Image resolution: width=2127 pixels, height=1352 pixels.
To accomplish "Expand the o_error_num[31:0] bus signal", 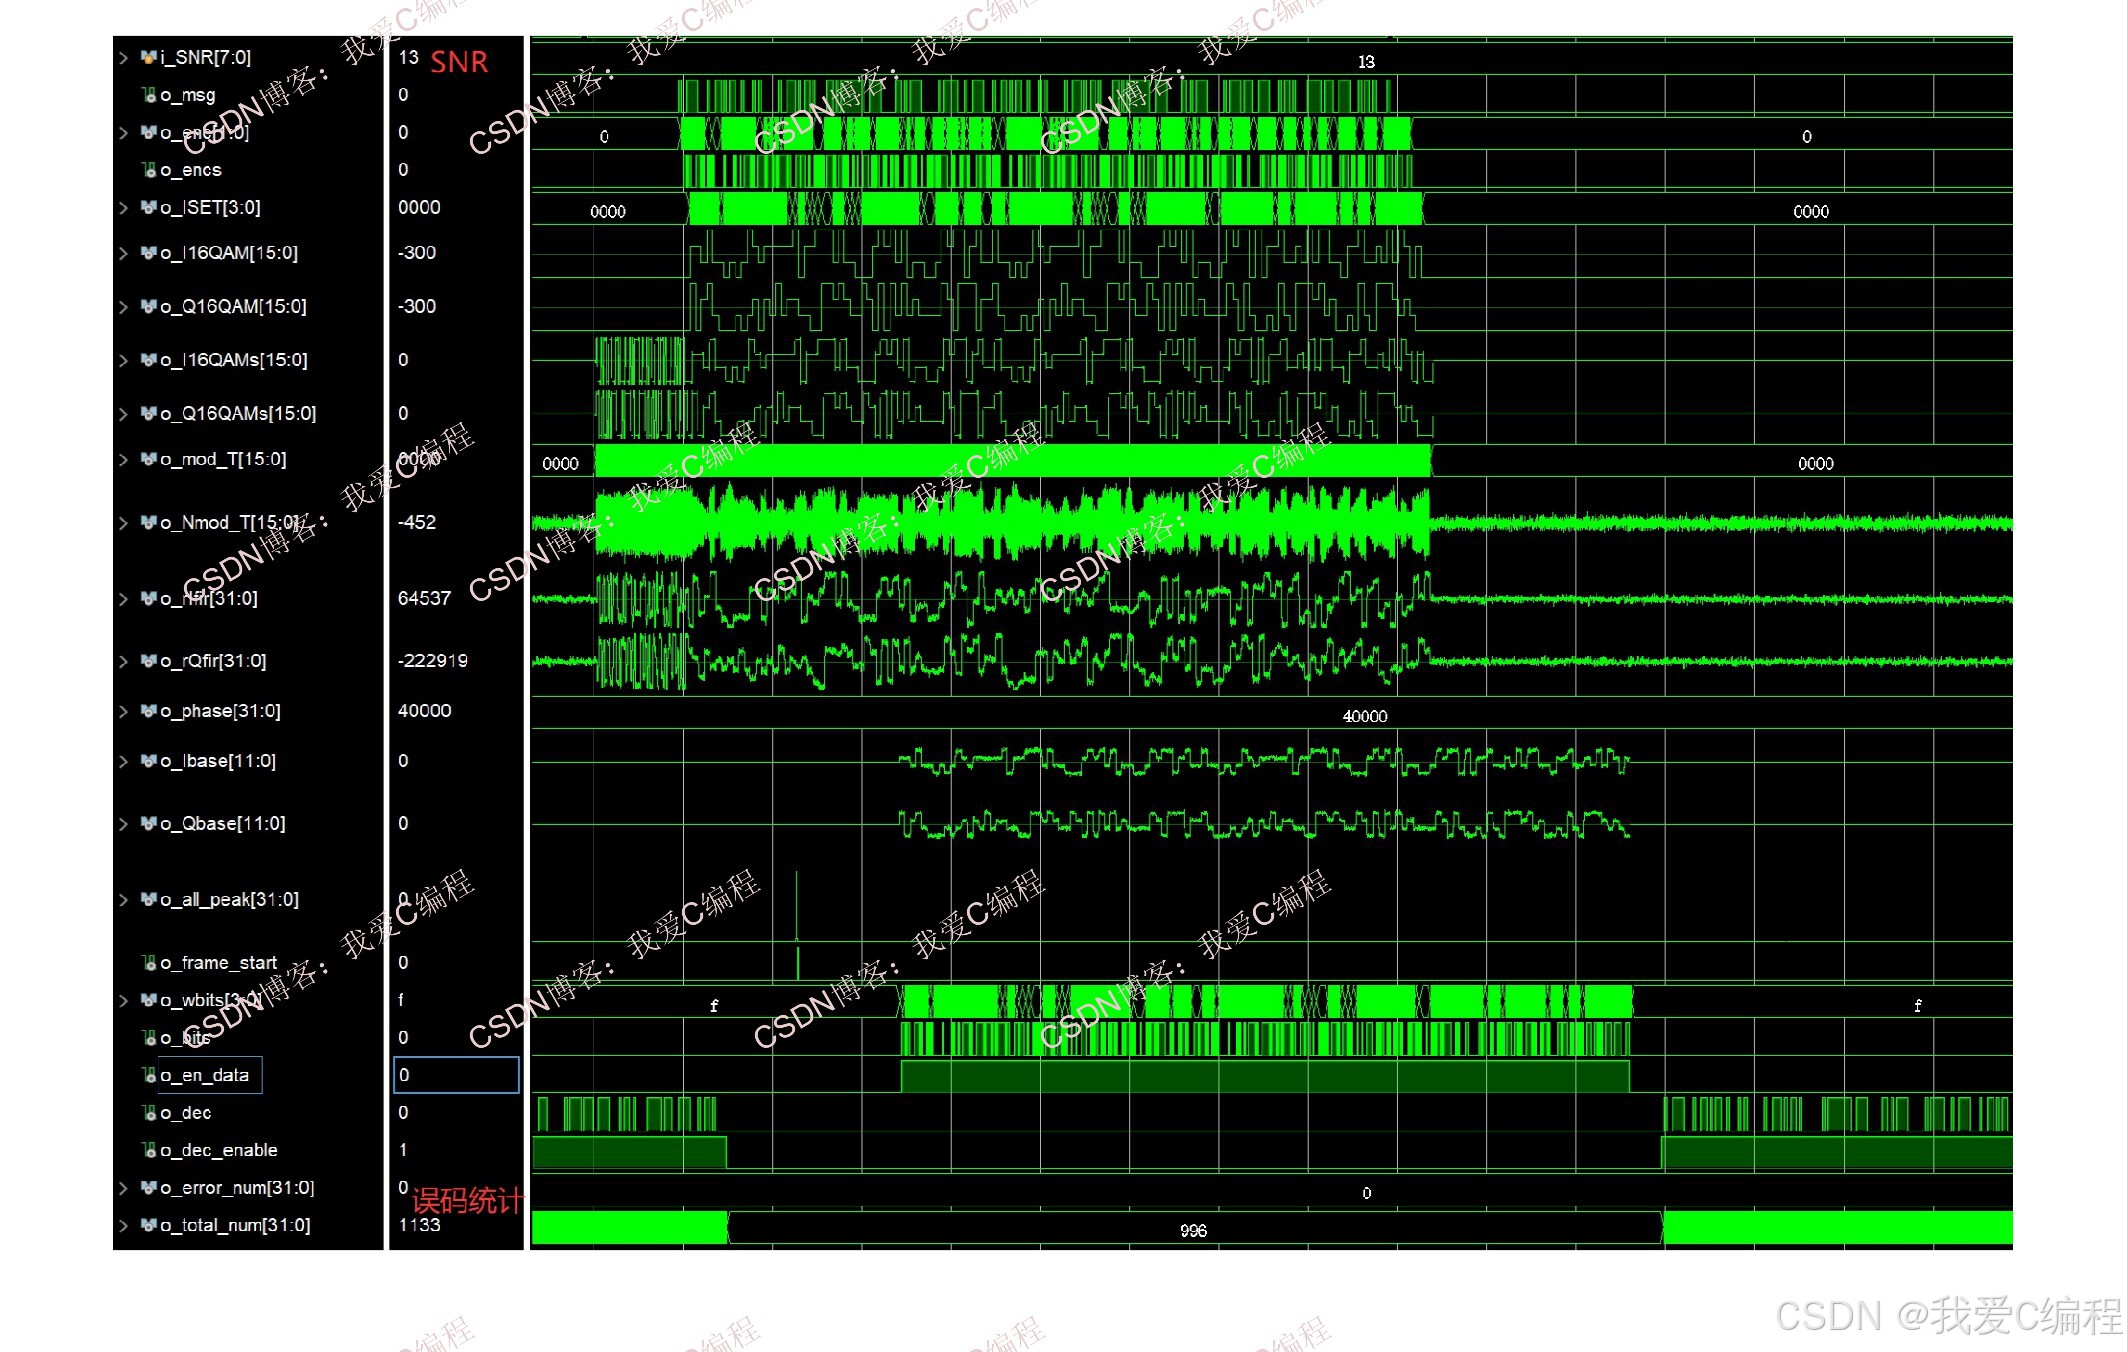I will coord(124,1189).
